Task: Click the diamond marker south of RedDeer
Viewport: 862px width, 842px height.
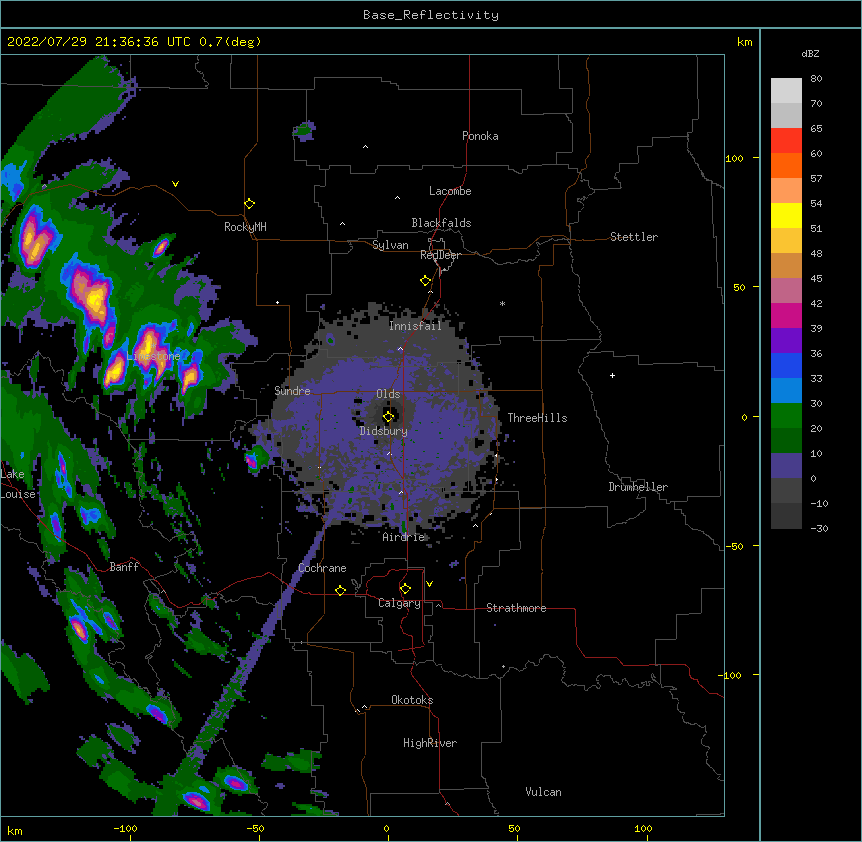Action: point(426,281)
